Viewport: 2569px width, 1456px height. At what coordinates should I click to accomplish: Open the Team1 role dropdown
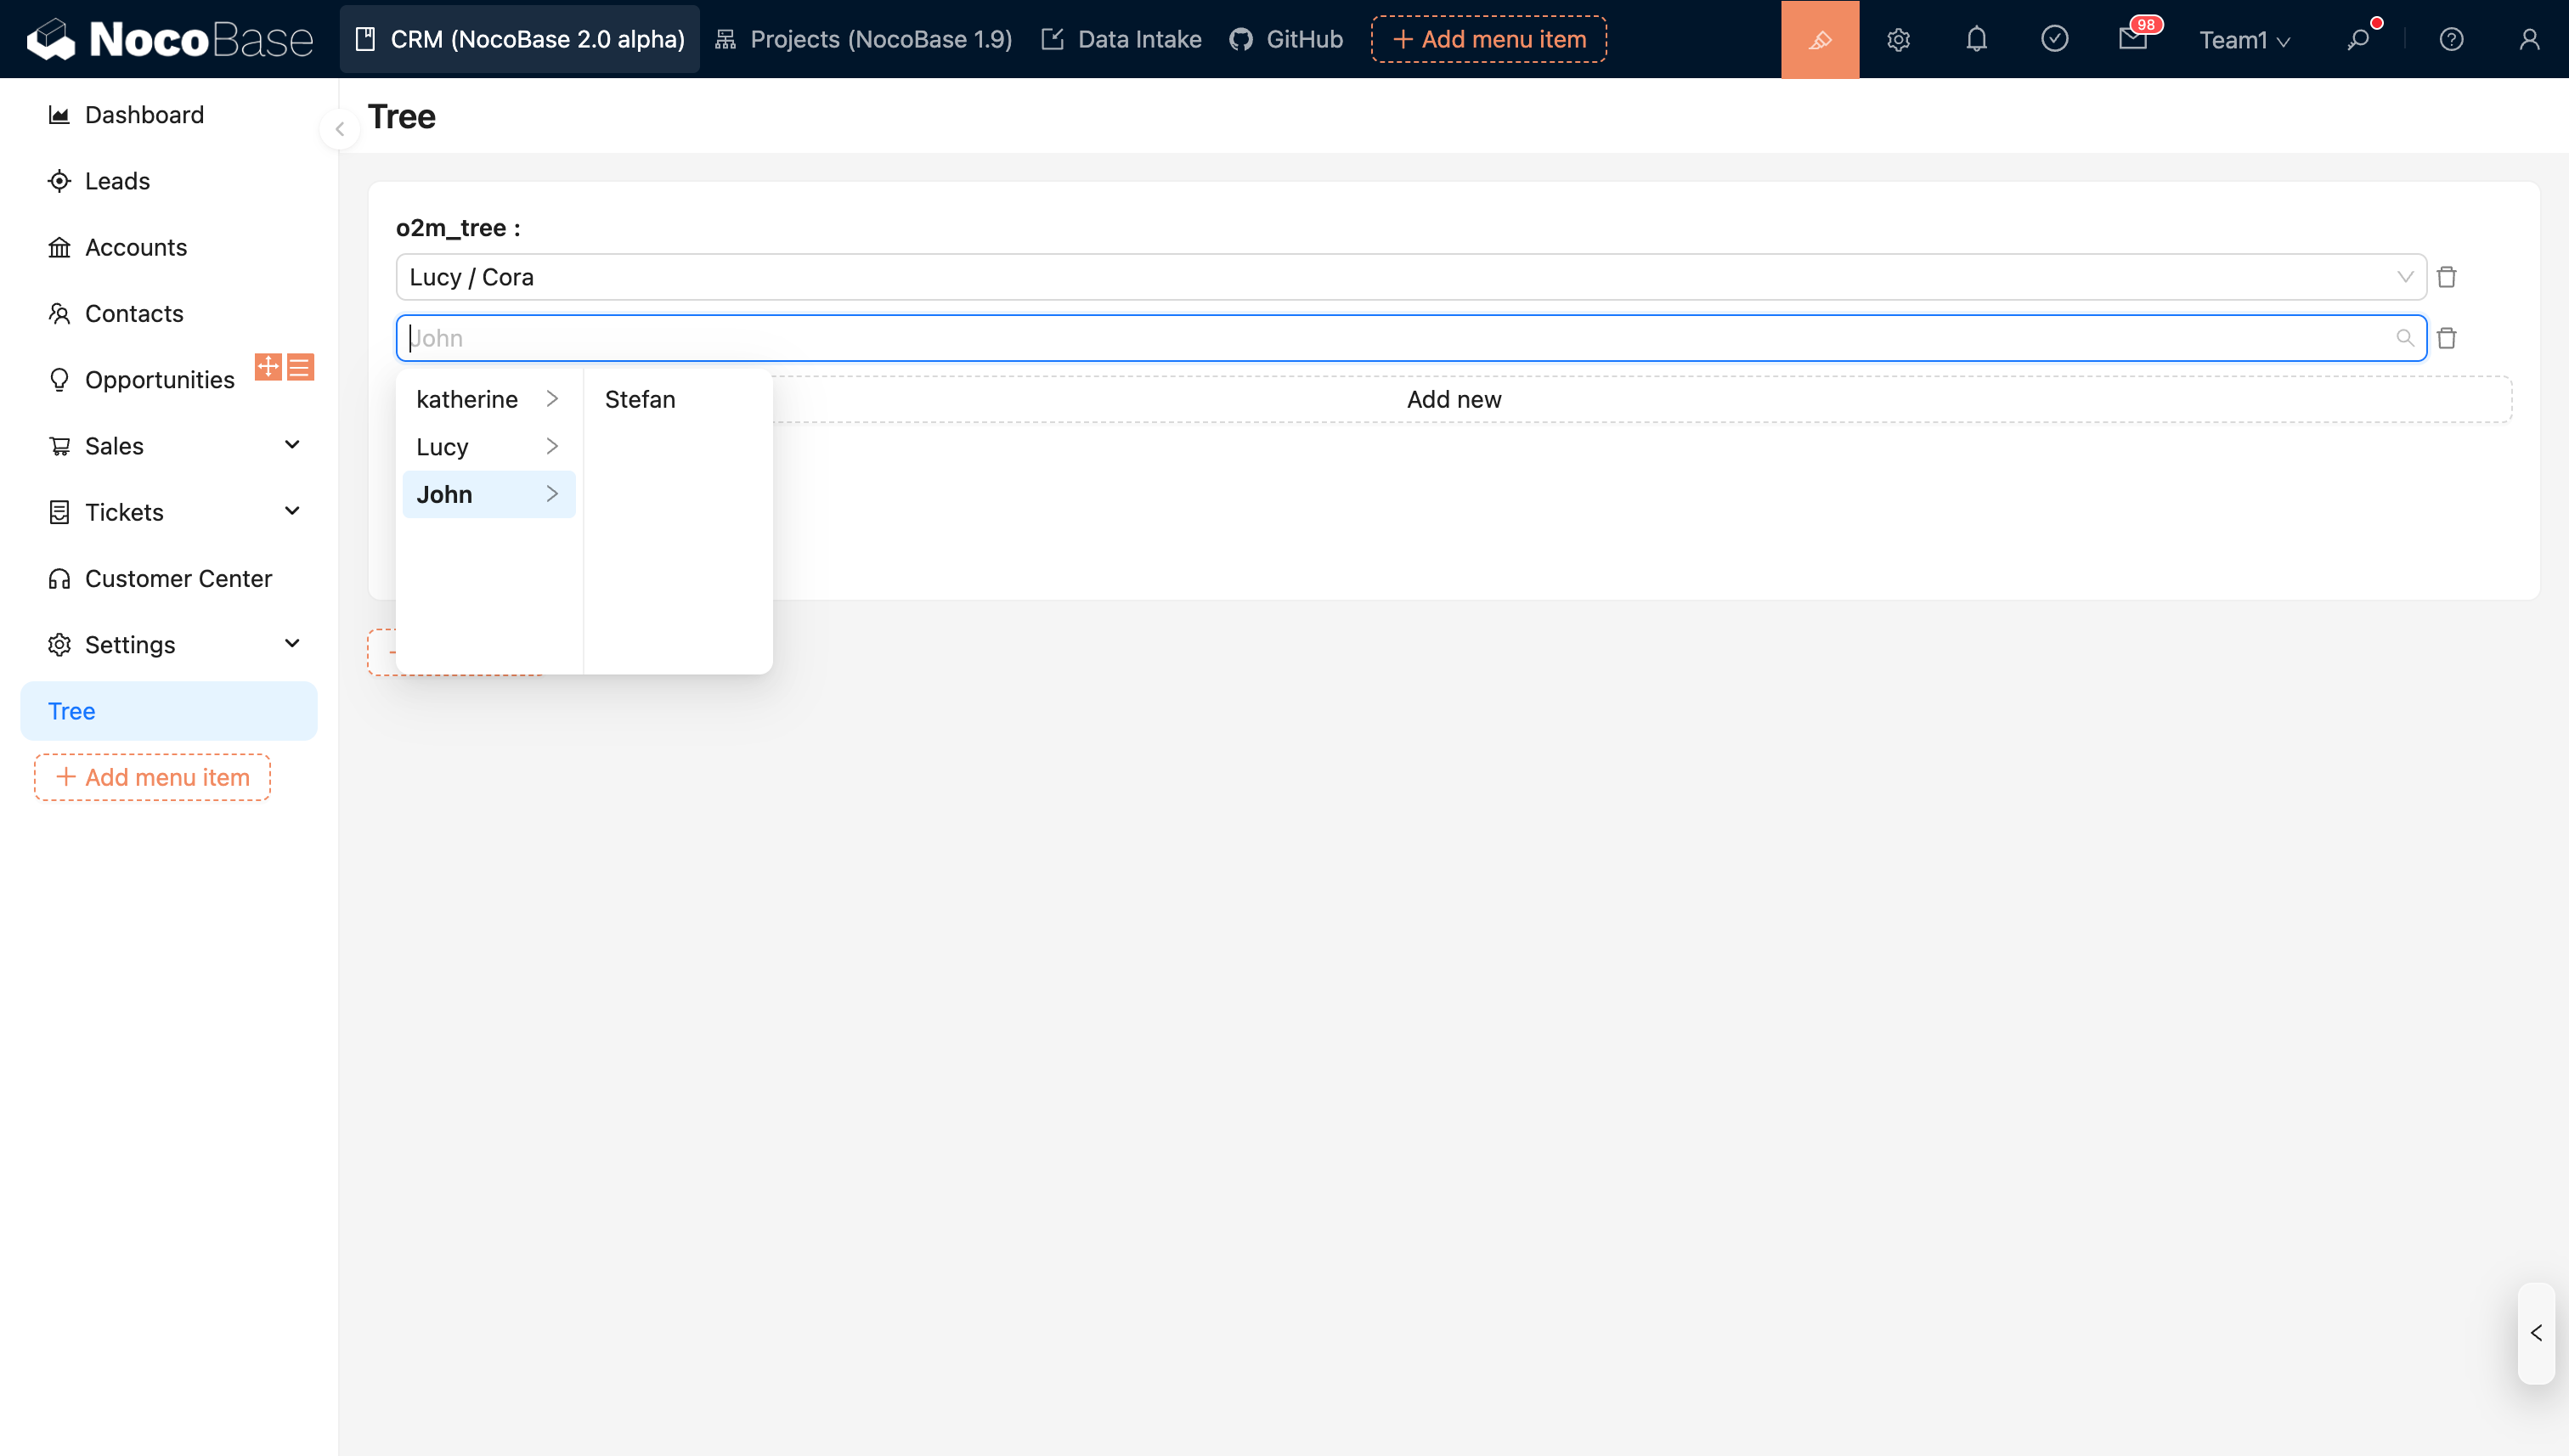point(2243,40)
